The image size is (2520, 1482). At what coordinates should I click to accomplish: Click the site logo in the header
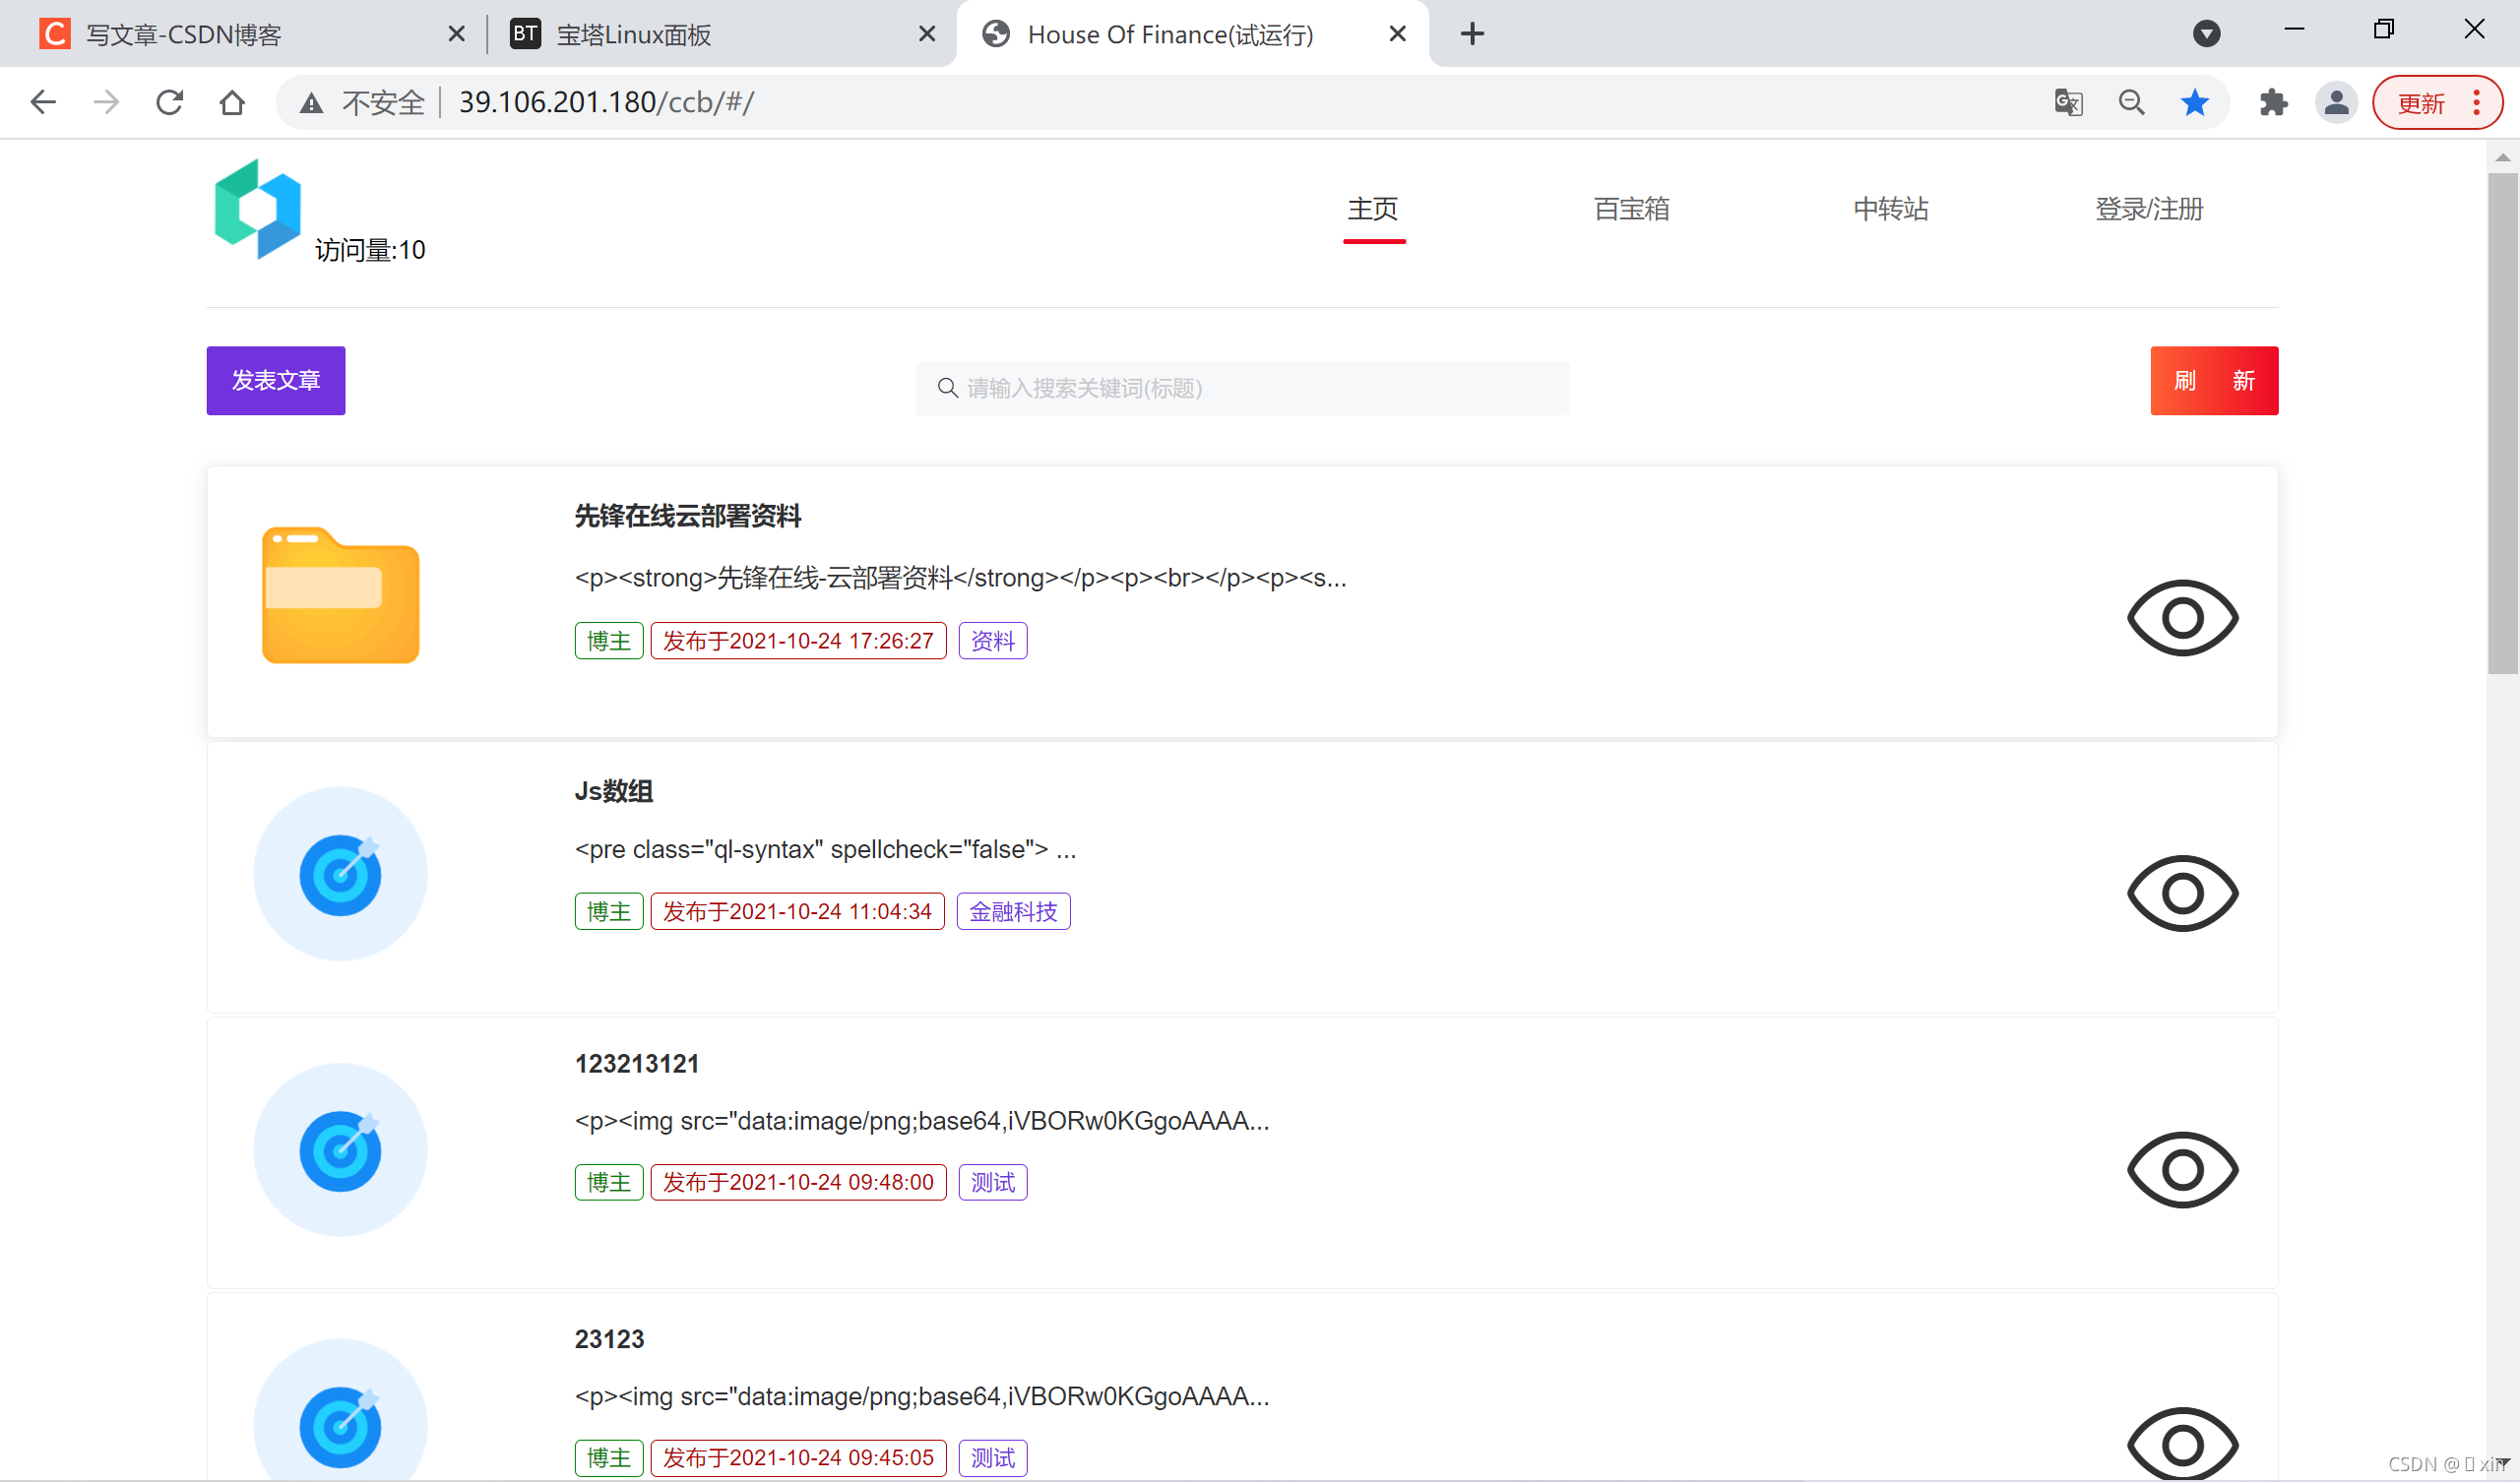click(257, 209)
